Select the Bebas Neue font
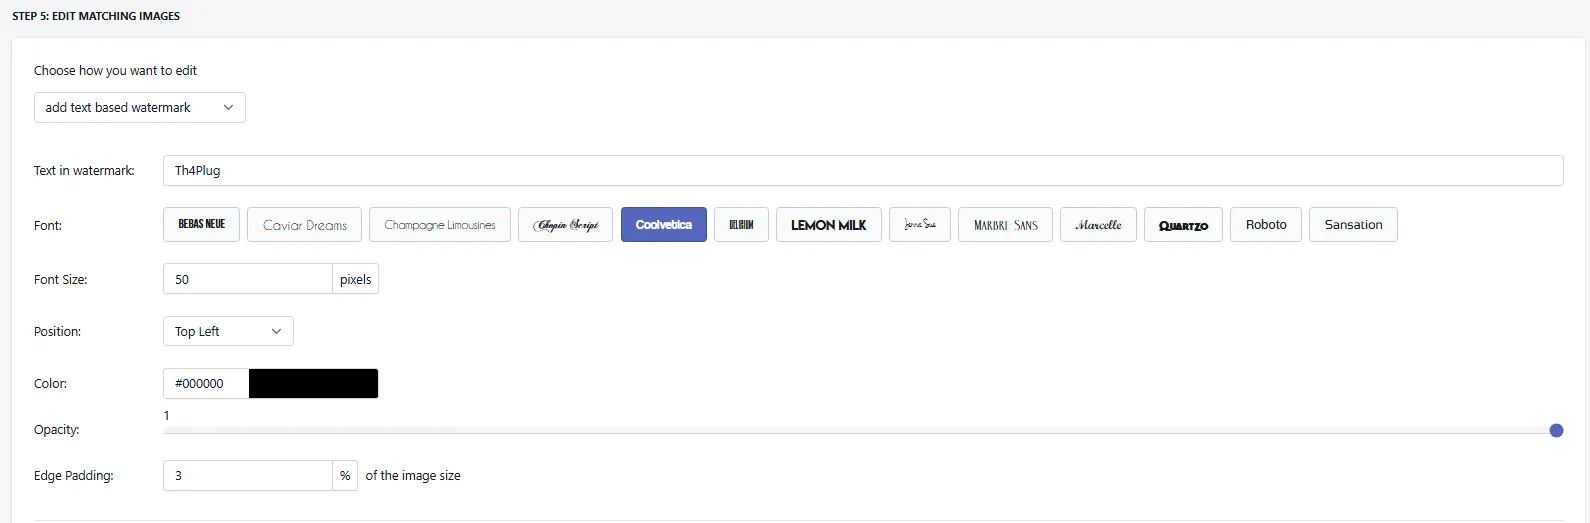This screenshot has width=1590, height=523. point(202,225)
